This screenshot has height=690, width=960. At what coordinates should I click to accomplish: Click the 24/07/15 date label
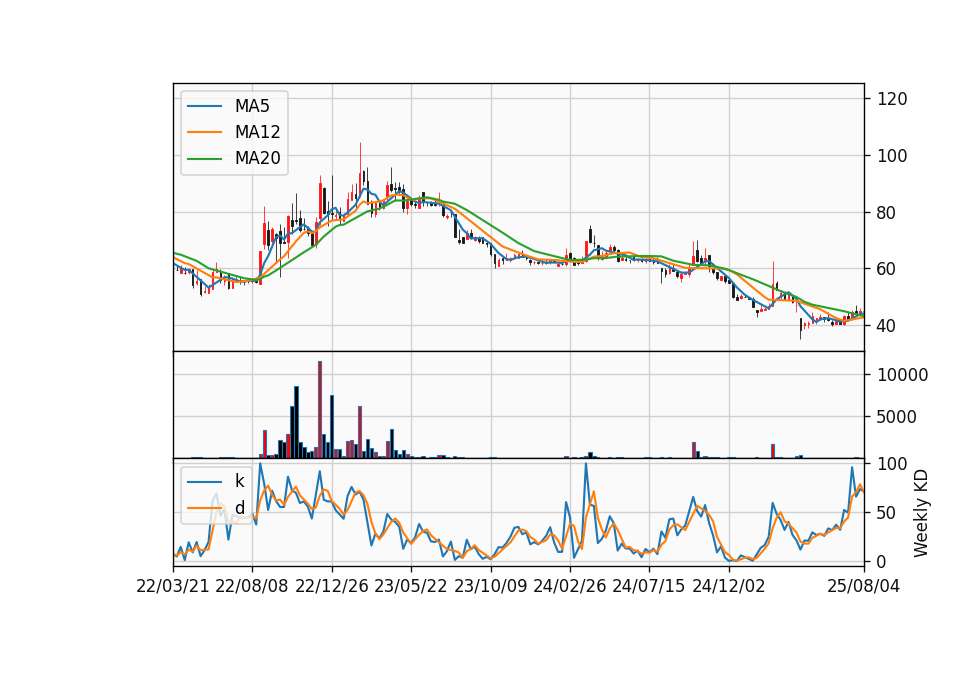click(649, 586)
